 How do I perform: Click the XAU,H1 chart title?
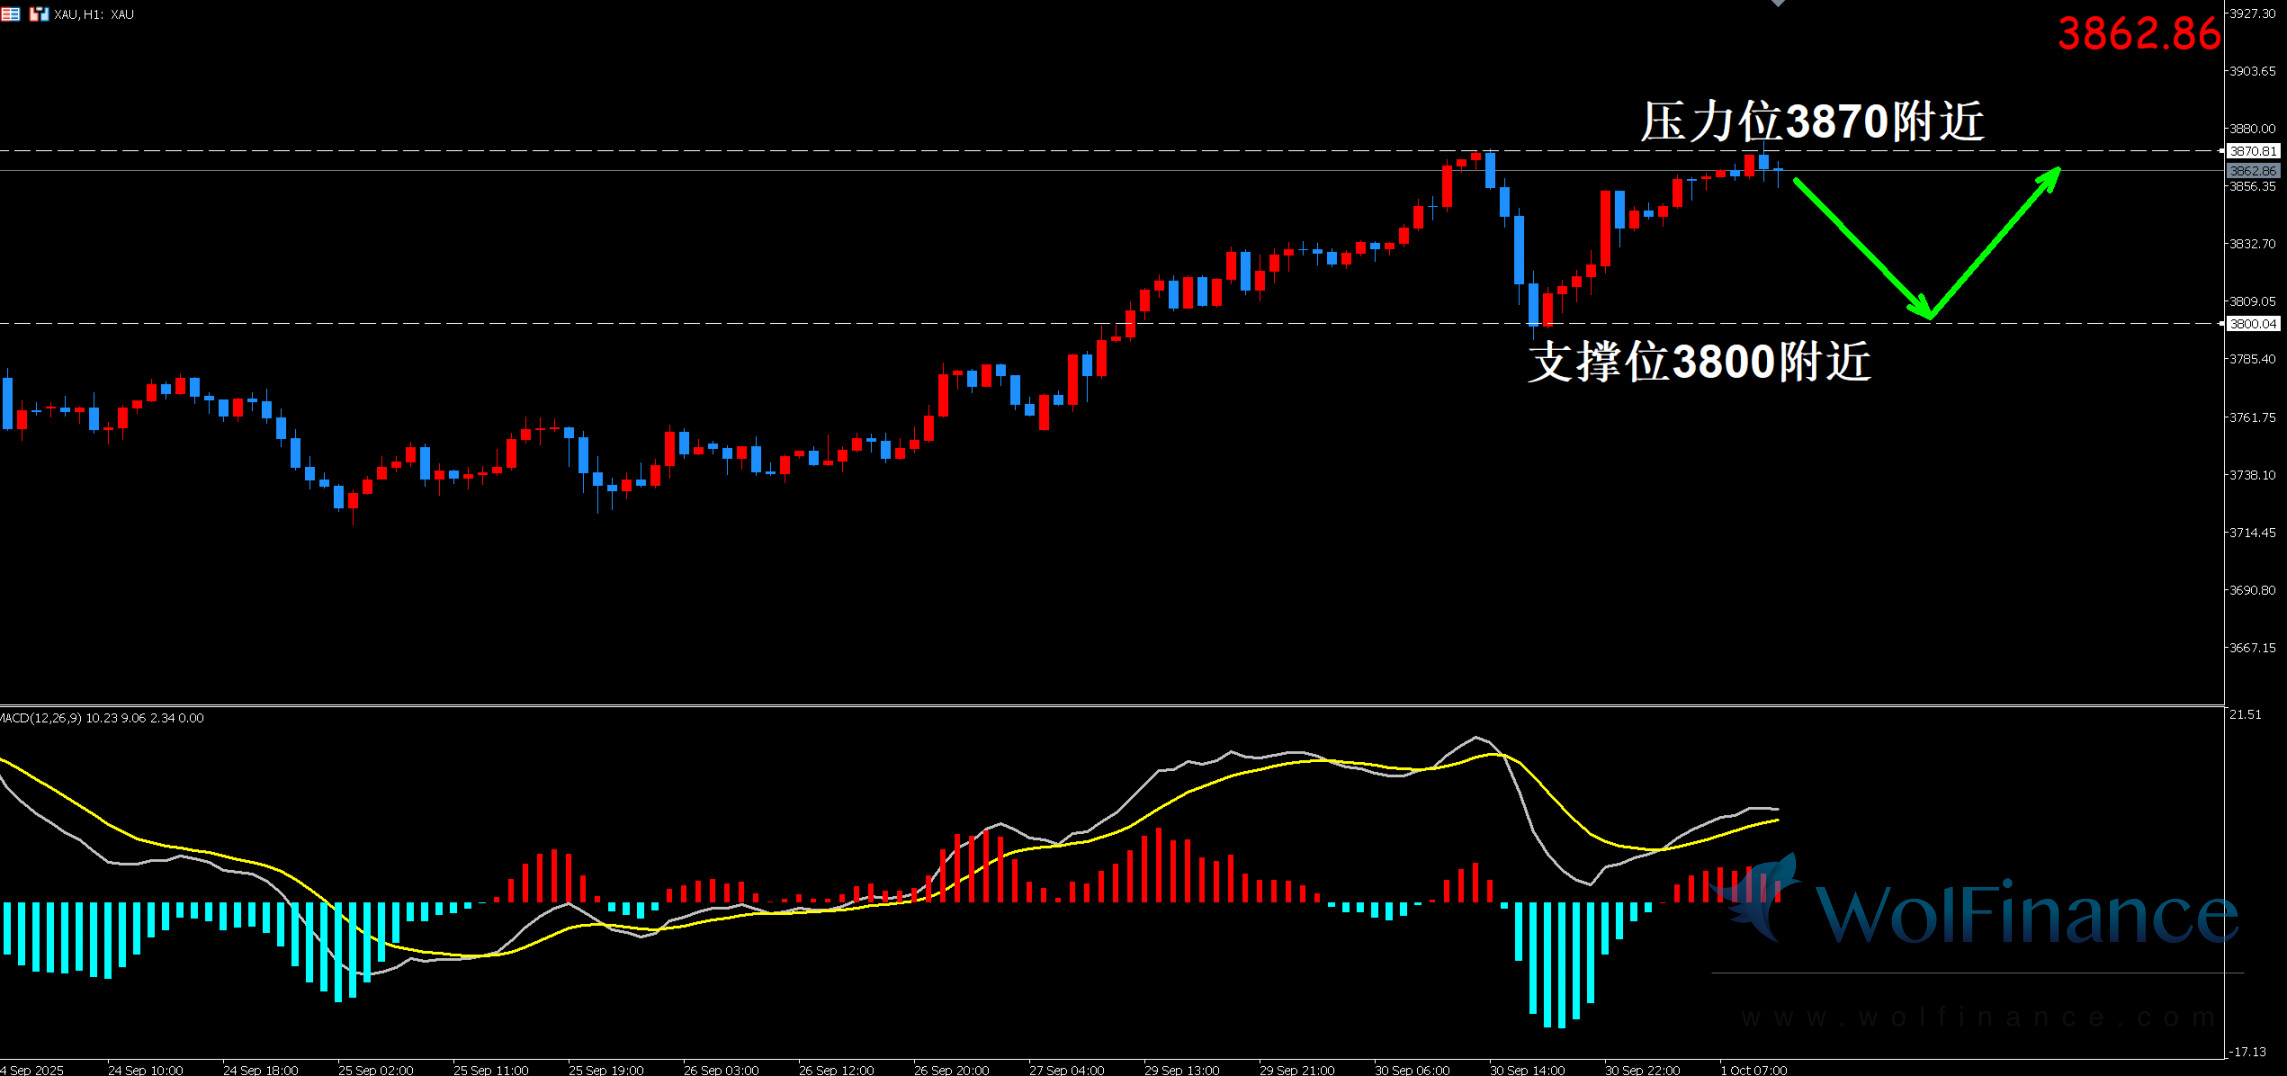point(94,14)
